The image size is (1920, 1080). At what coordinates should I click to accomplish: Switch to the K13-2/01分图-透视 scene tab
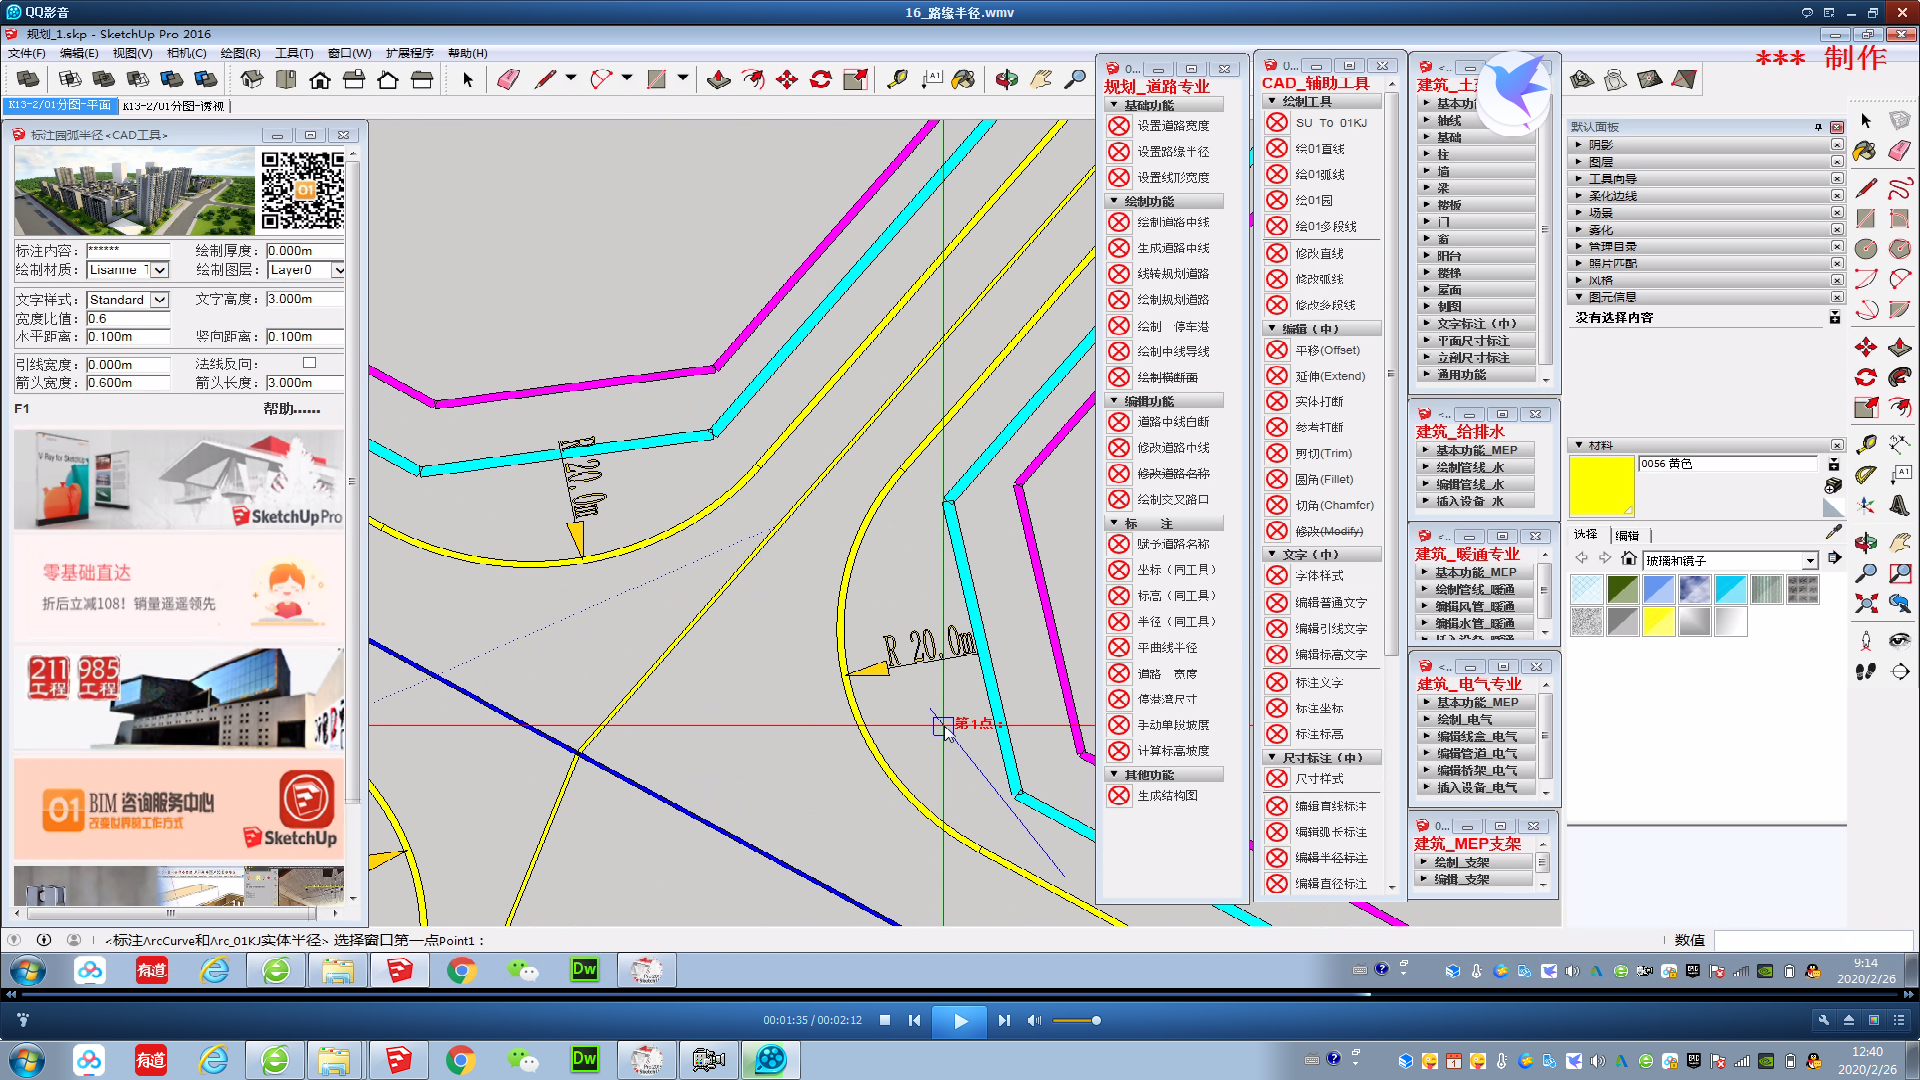click(x=173, y=106)
